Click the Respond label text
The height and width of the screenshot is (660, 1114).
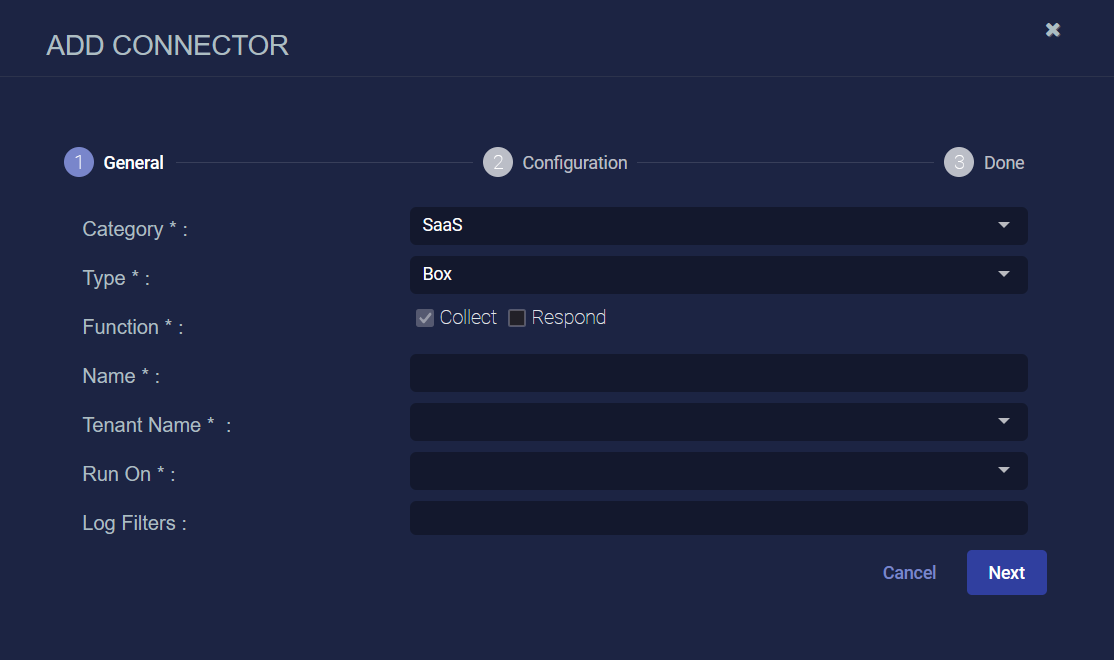point(568,318)
